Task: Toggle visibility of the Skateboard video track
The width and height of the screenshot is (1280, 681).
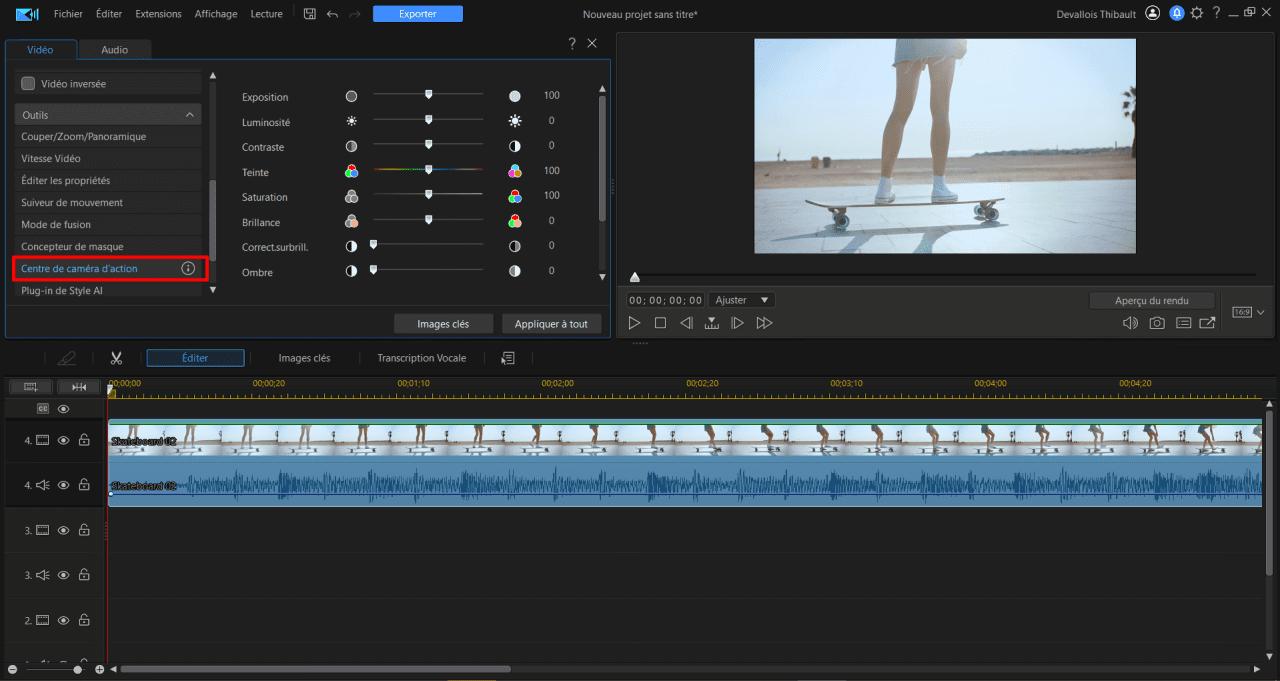Action: pos(63,440)
